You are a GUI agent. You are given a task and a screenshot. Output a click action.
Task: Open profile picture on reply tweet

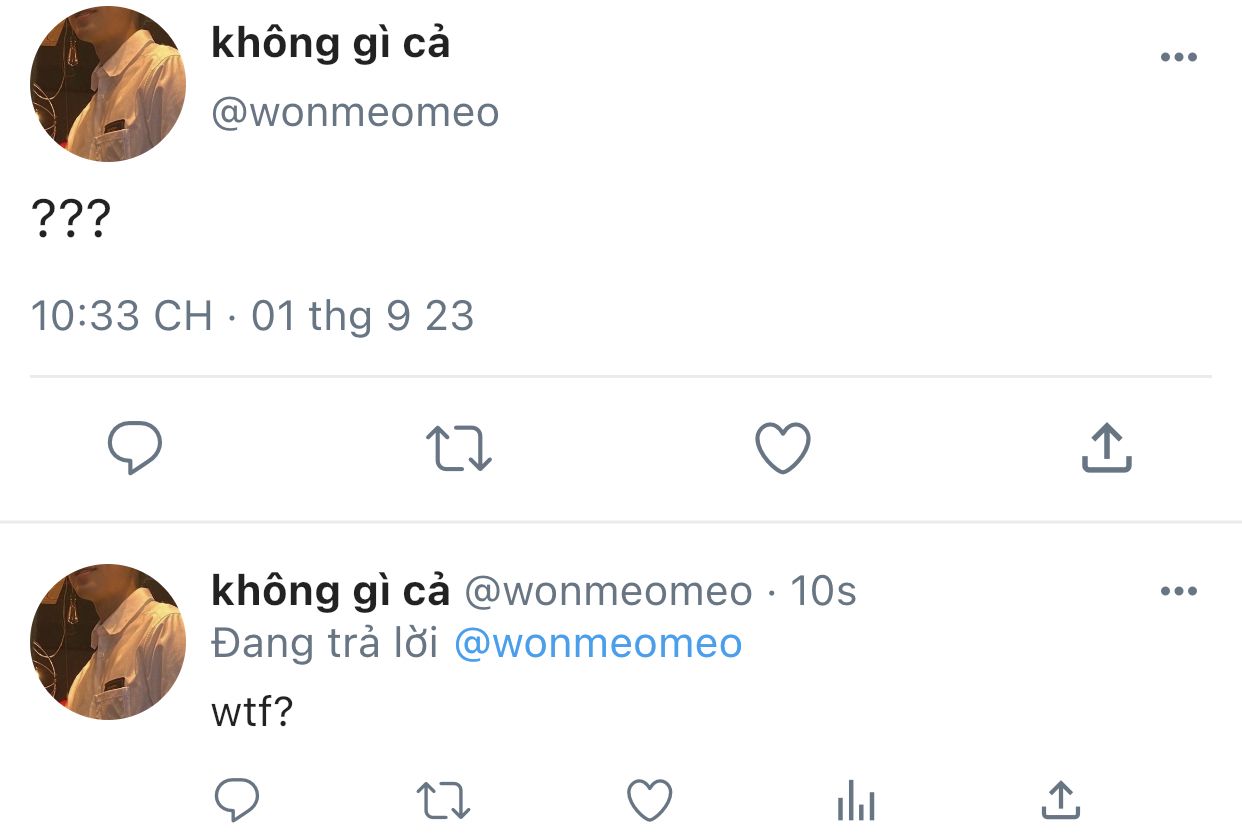coord(108,642)
